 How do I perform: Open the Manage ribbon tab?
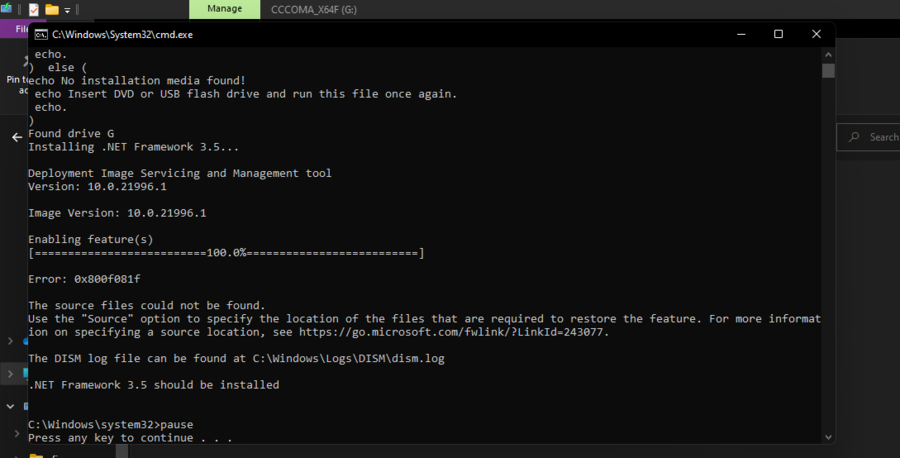click(x=224, y=9)
